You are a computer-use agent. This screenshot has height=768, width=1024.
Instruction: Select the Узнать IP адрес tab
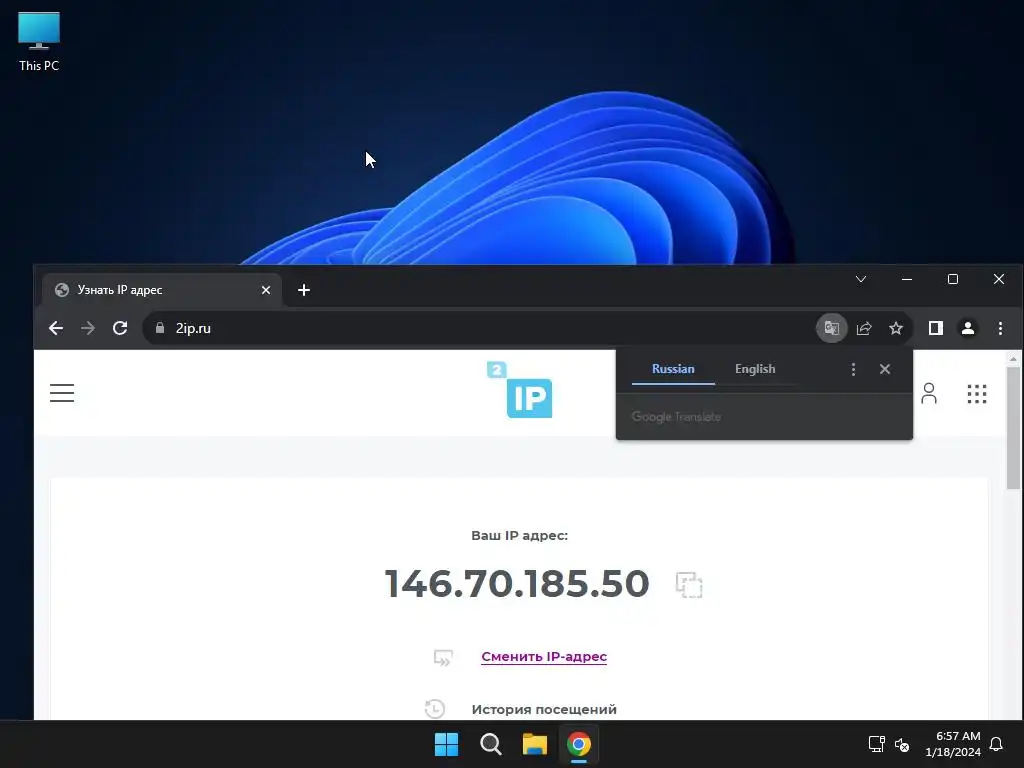162,290
